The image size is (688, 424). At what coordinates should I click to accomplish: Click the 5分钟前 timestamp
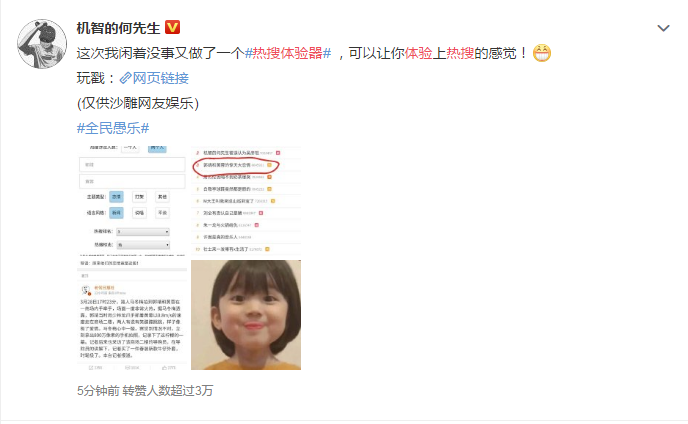[98, 390]
